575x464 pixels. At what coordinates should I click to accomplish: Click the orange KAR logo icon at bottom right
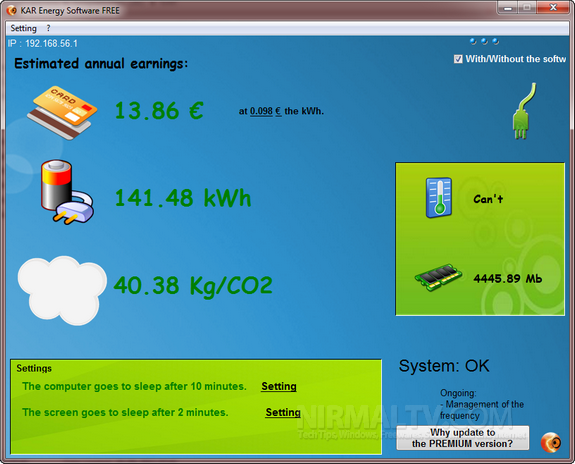click(551, 442)
